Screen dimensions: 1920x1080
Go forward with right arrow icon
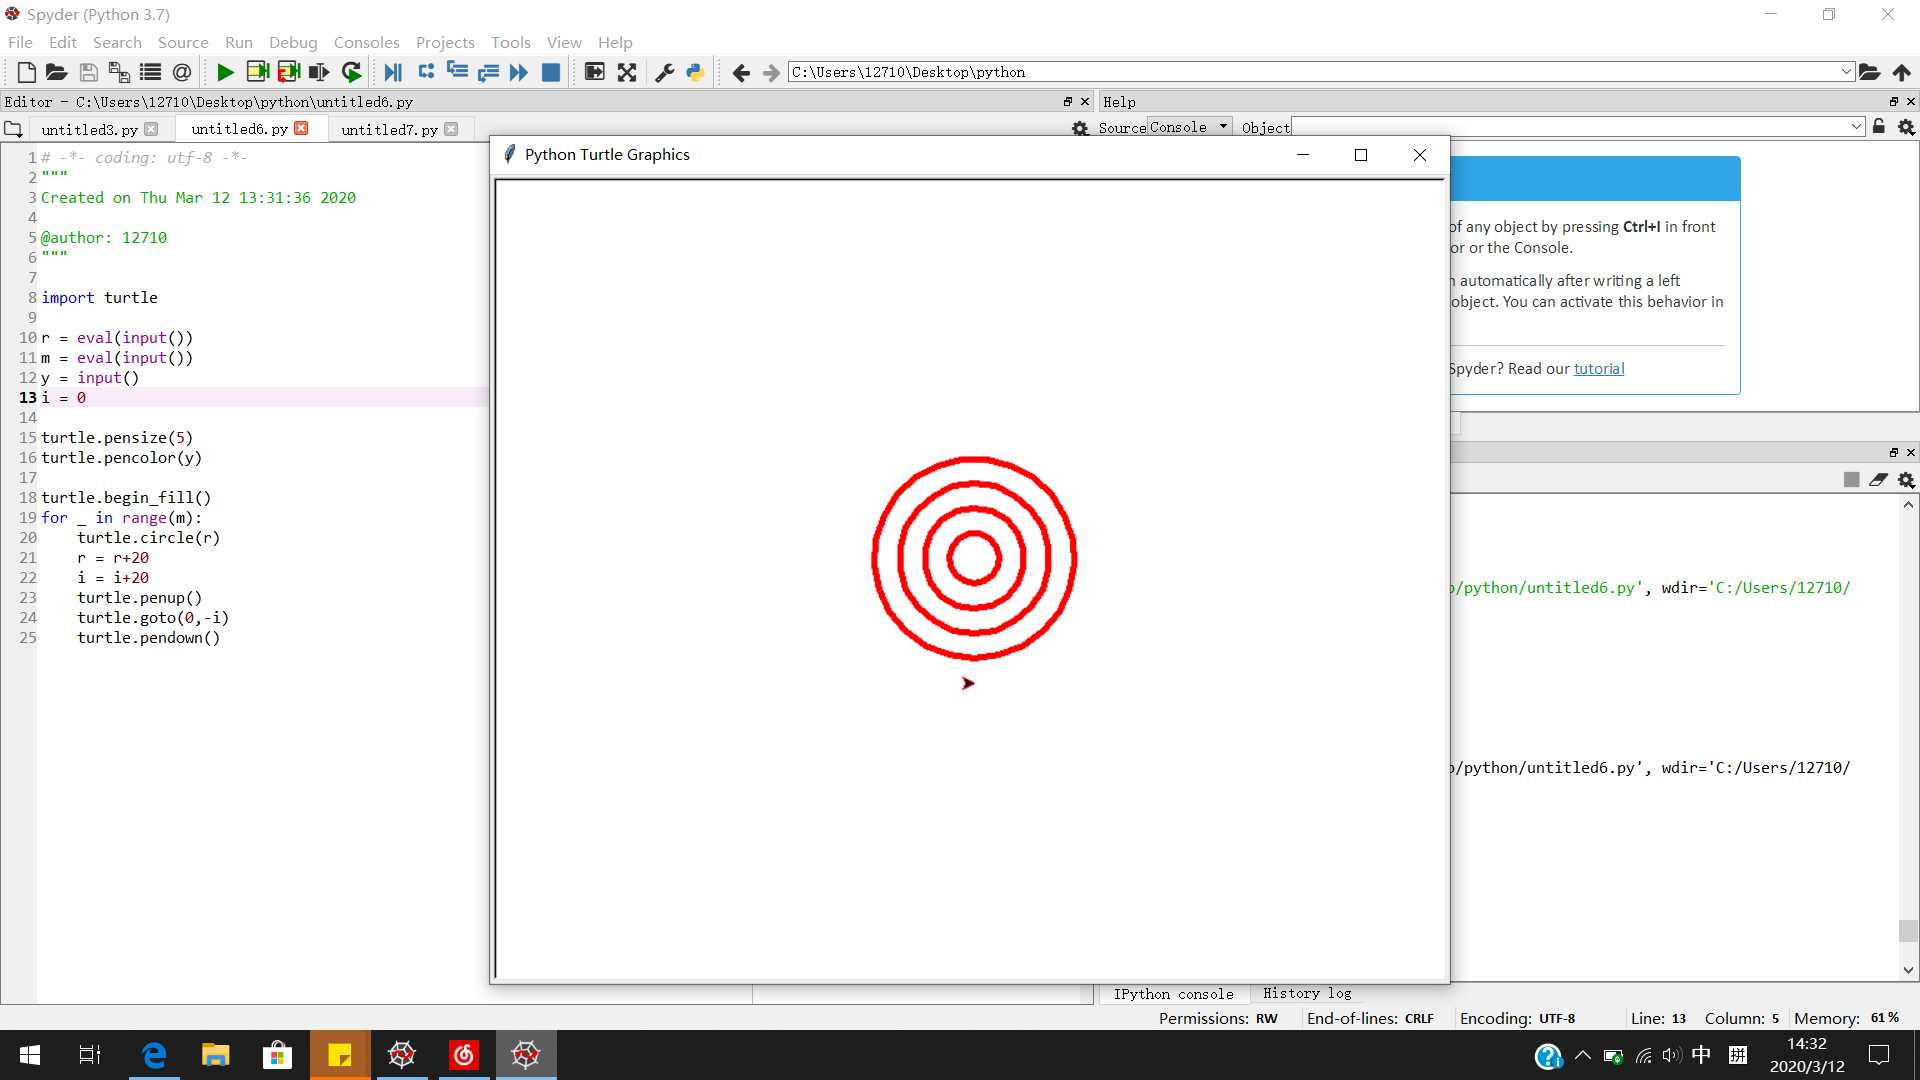771,72
